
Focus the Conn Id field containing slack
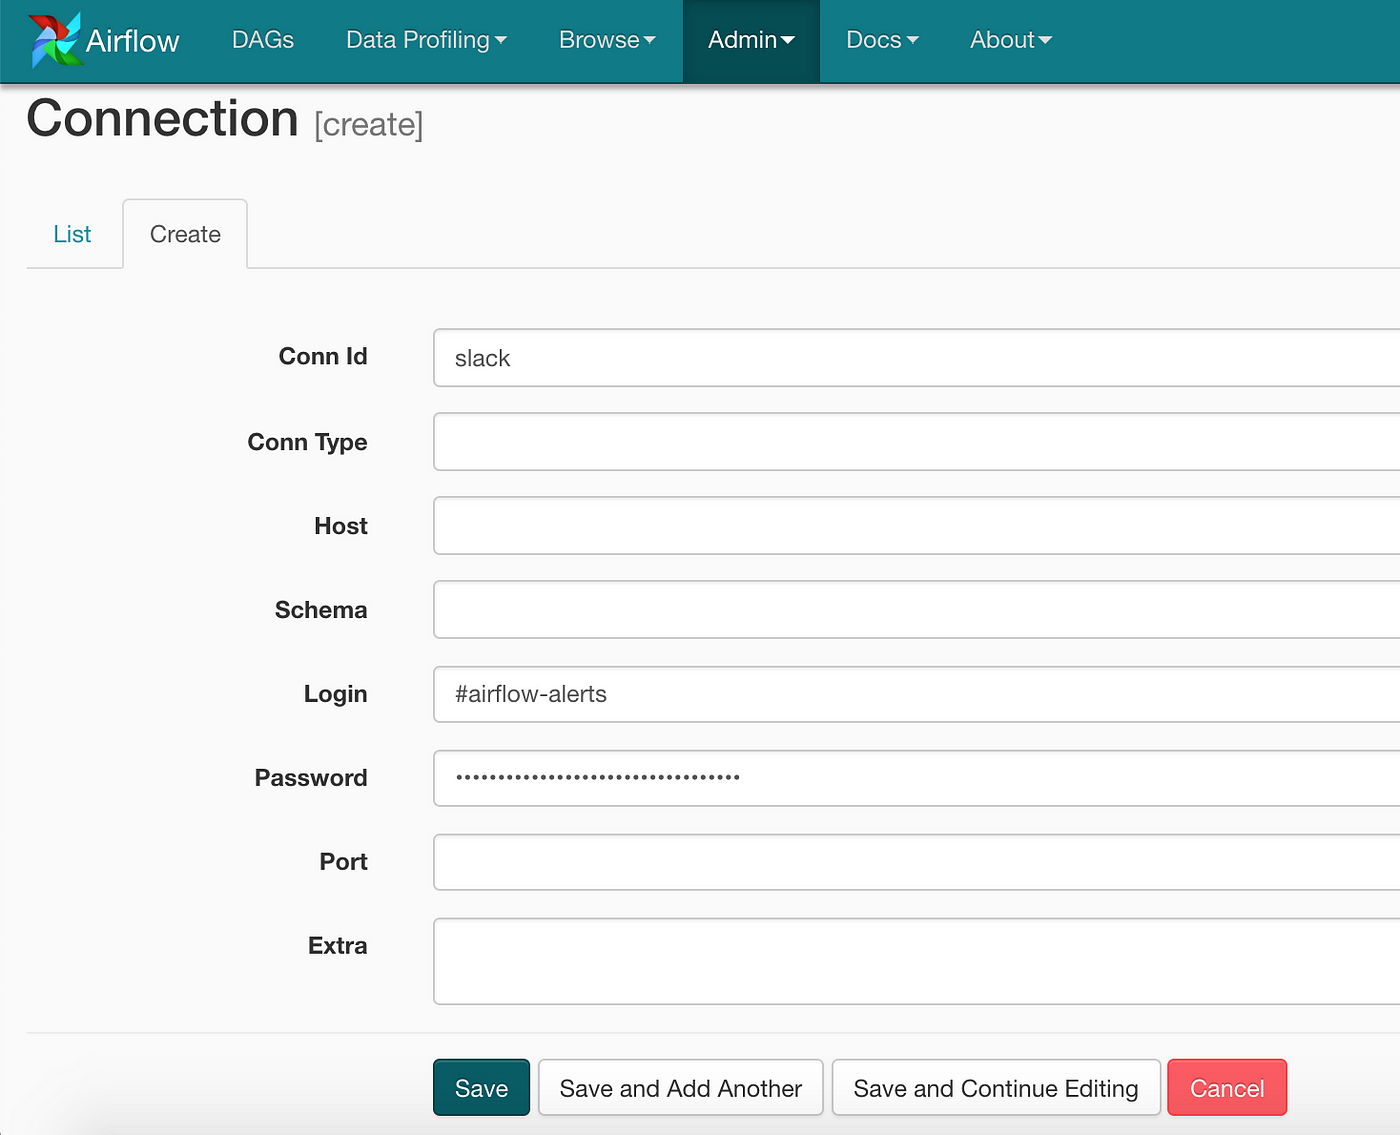(916, 358)
